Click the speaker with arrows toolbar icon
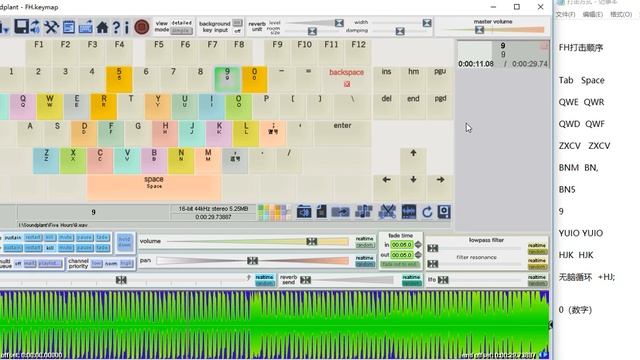Viewport: 640px width, 360px height. pos(36,27)
